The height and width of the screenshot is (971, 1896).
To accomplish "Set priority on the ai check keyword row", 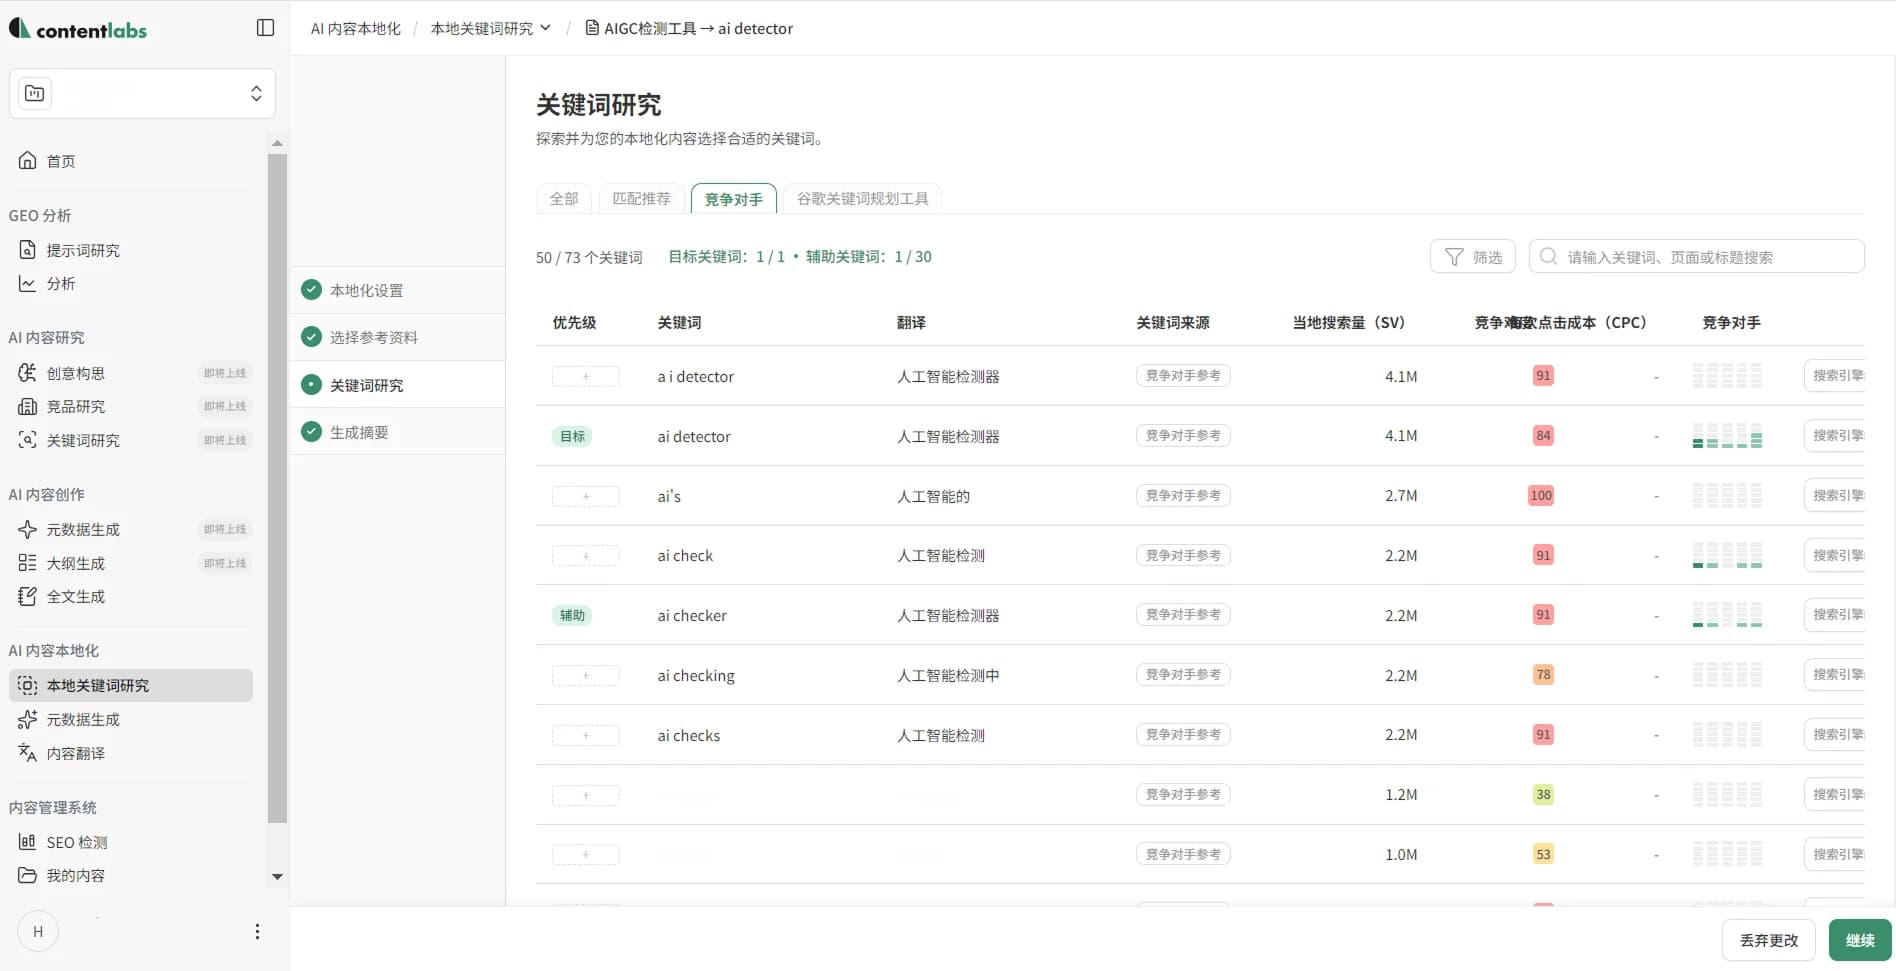I will 585,555.
